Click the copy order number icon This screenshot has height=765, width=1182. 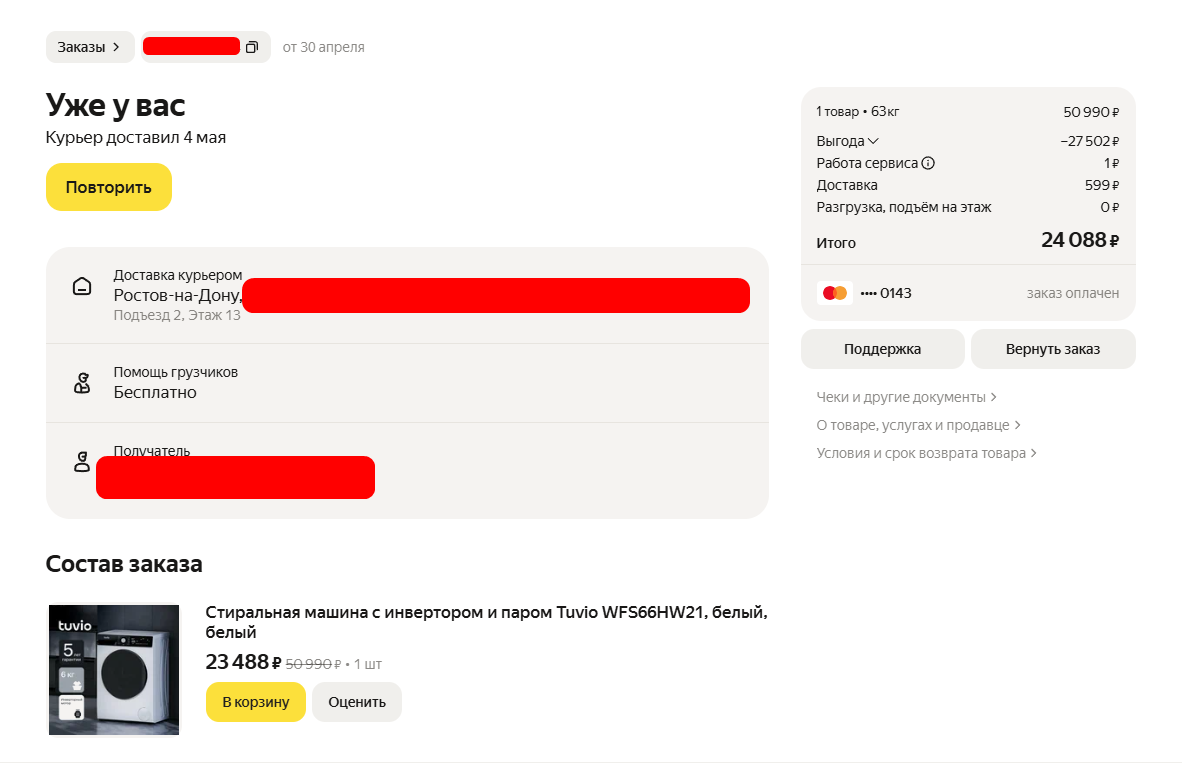pyautogui.click(x=252, y=47)
